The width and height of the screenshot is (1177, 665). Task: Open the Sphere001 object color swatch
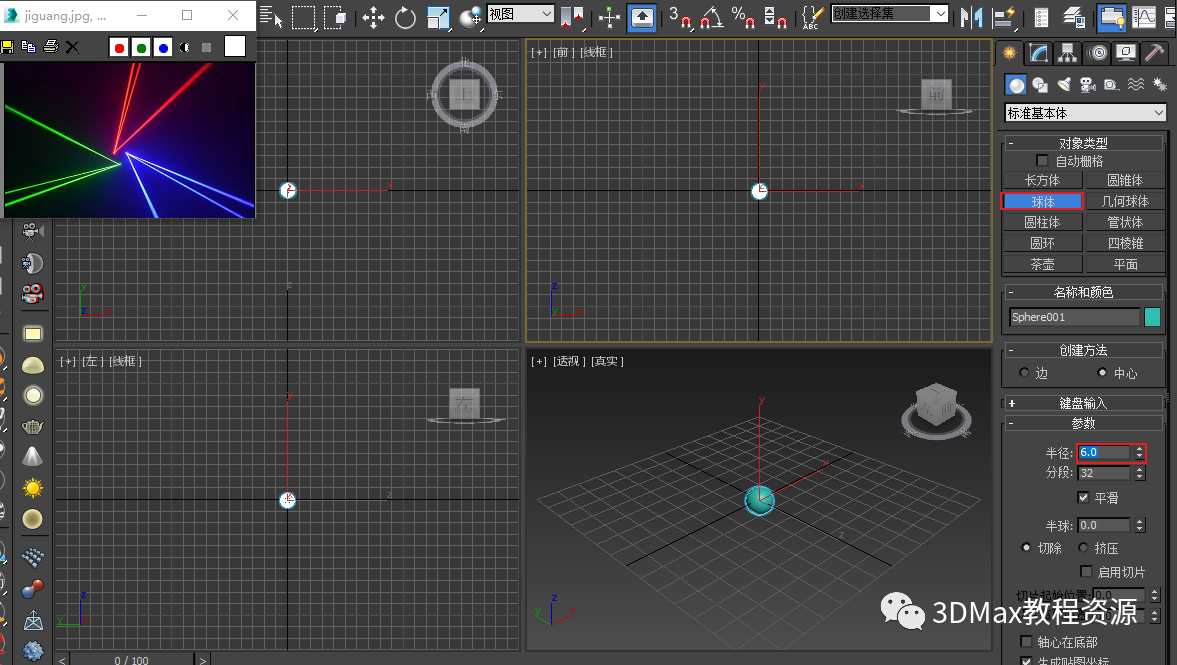click(x=1153, y=317)
